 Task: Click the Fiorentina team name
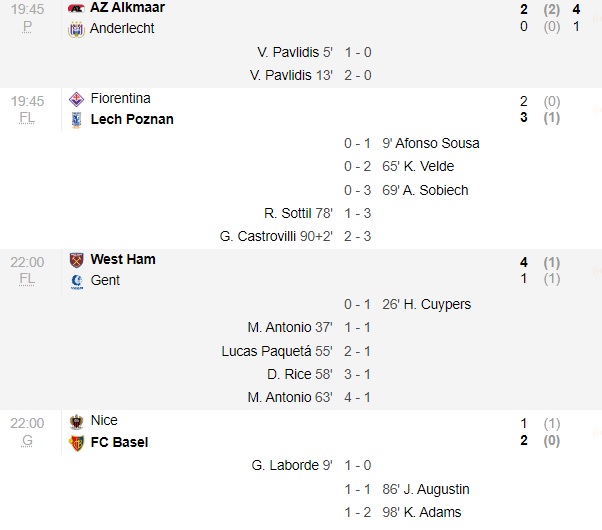point(121,99)
